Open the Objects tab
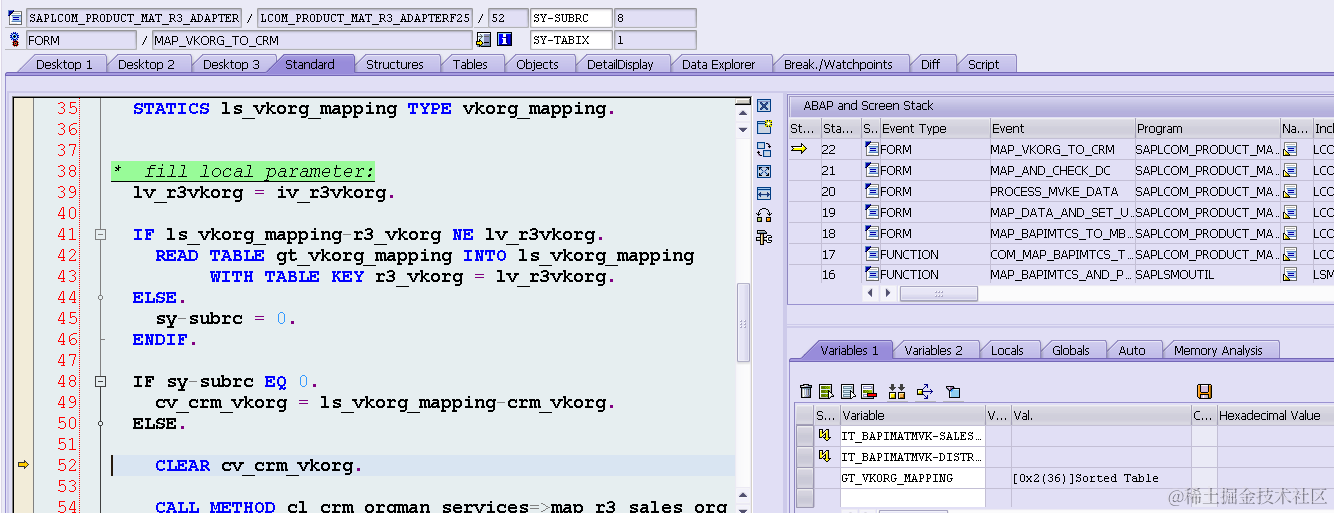The image size is (1334, 513). [537, 64]
